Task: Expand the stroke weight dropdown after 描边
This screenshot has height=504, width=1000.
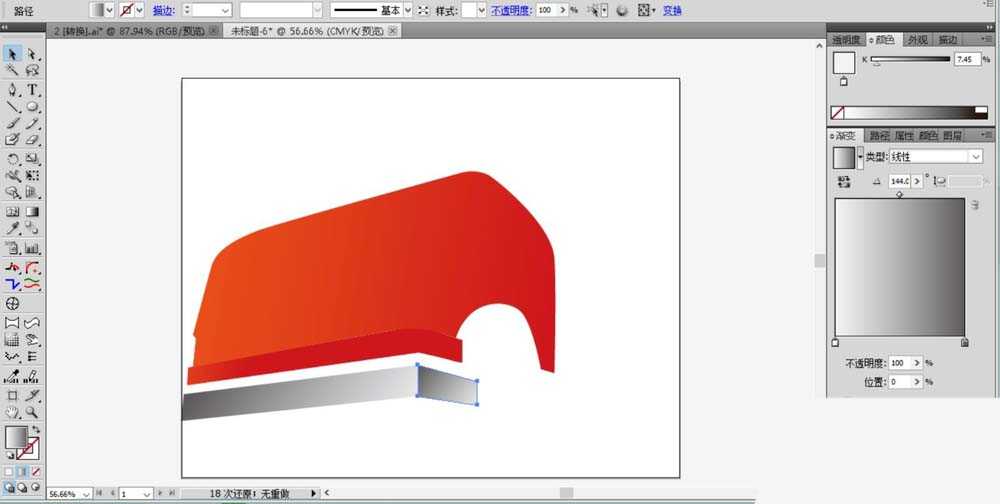Action: [224, 10]
